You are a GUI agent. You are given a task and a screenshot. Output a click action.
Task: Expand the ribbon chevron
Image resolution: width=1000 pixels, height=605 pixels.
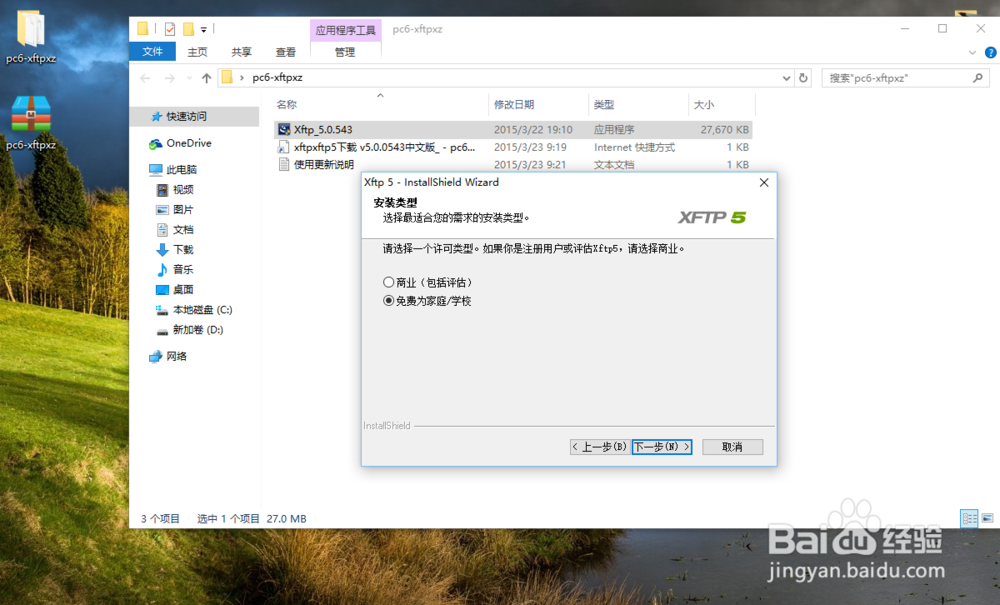972,52
